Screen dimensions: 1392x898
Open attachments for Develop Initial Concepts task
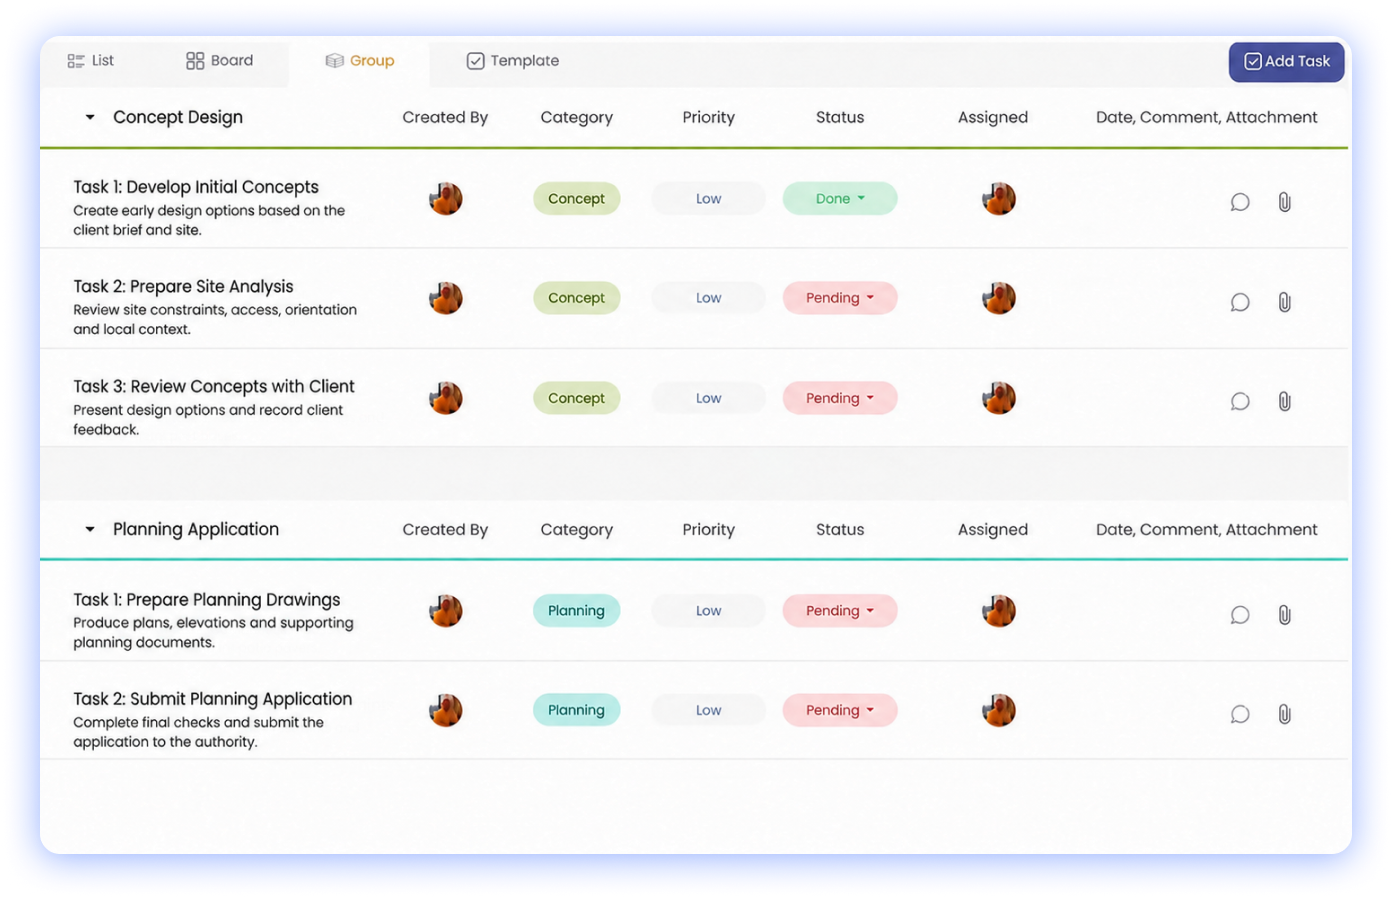pos(1285,202)
